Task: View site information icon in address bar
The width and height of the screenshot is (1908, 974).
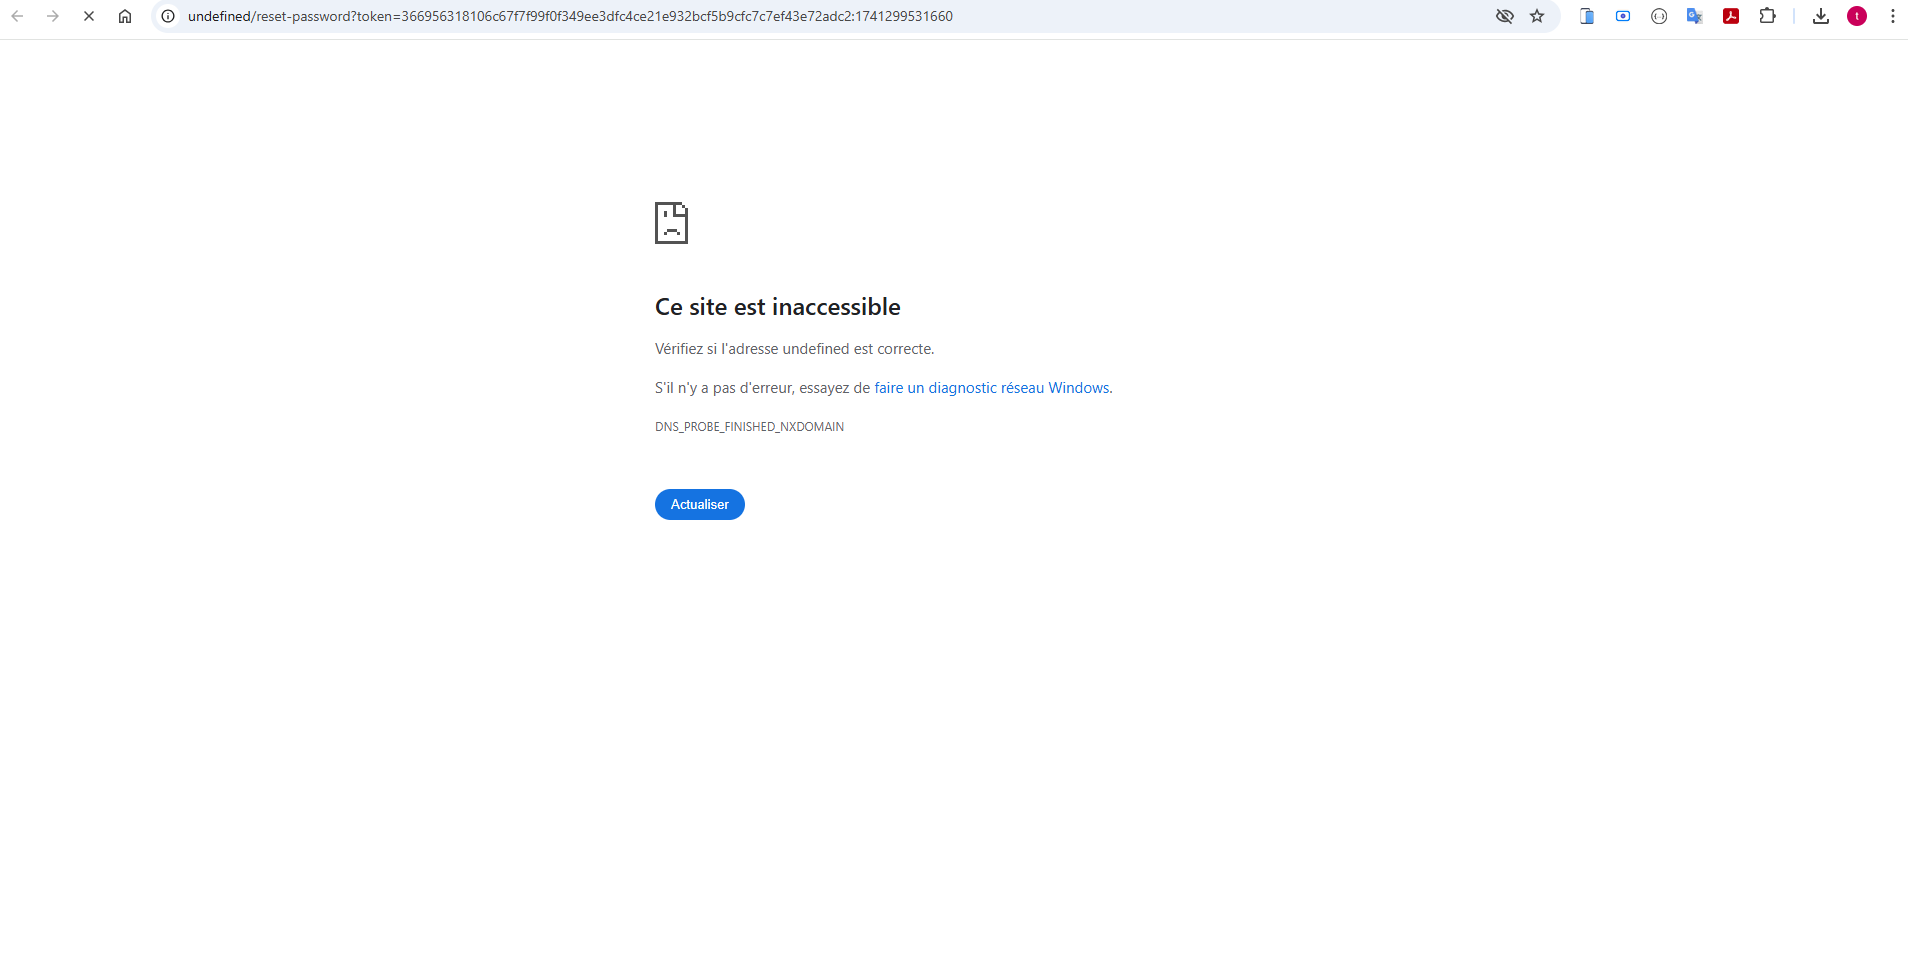Action: (168, 16)
